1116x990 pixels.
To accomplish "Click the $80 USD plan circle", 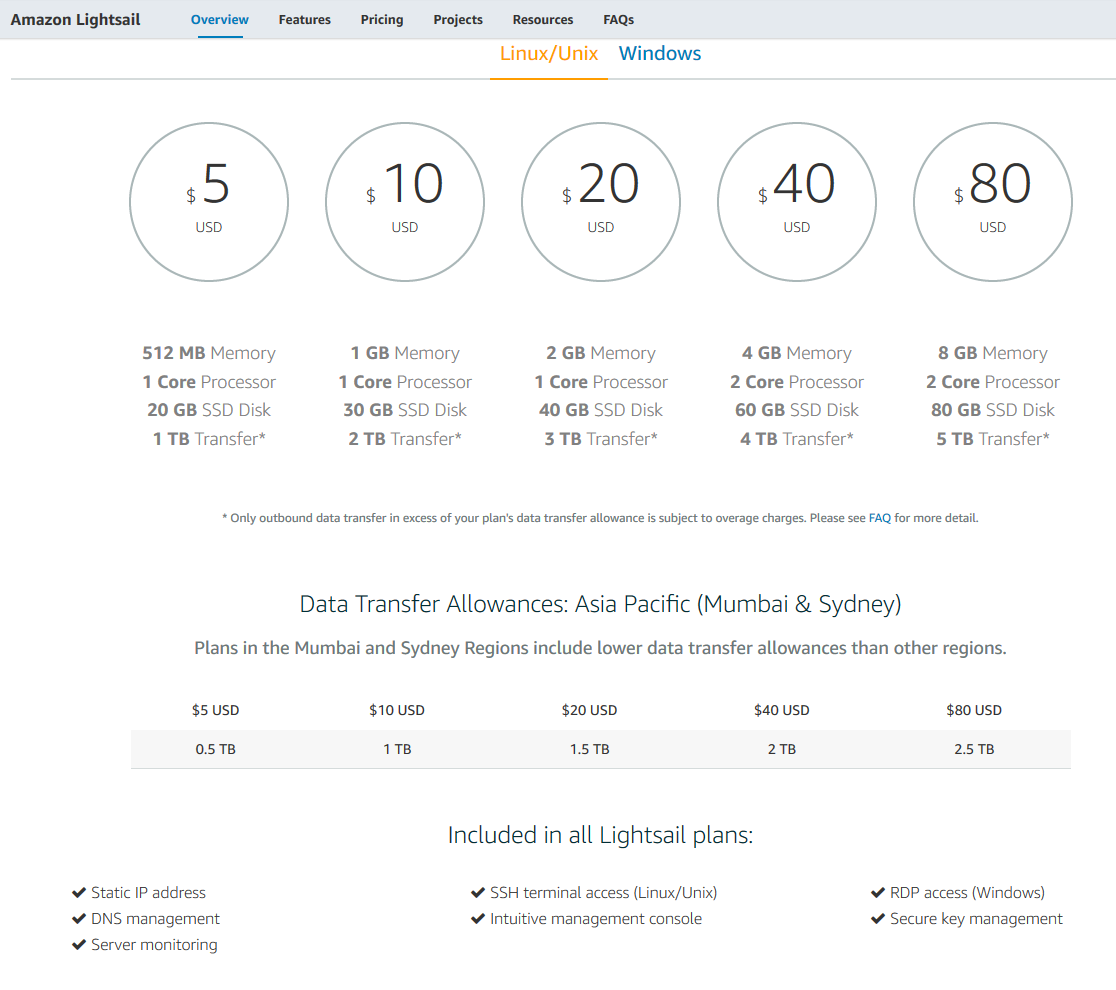I will (993, 203).
